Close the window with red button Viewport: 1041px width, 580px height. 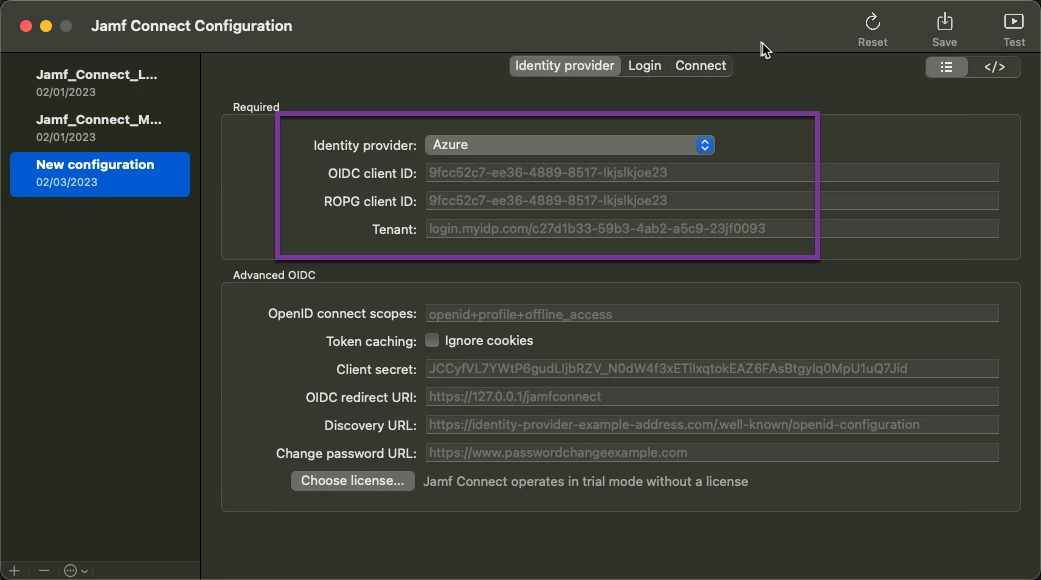click(x=26, y=26)
